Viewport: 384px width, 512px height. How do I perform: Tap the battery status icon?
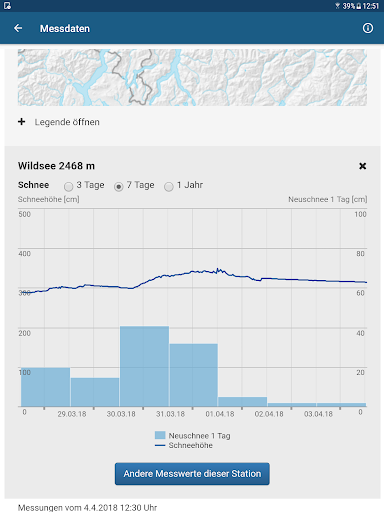point(359,6)
